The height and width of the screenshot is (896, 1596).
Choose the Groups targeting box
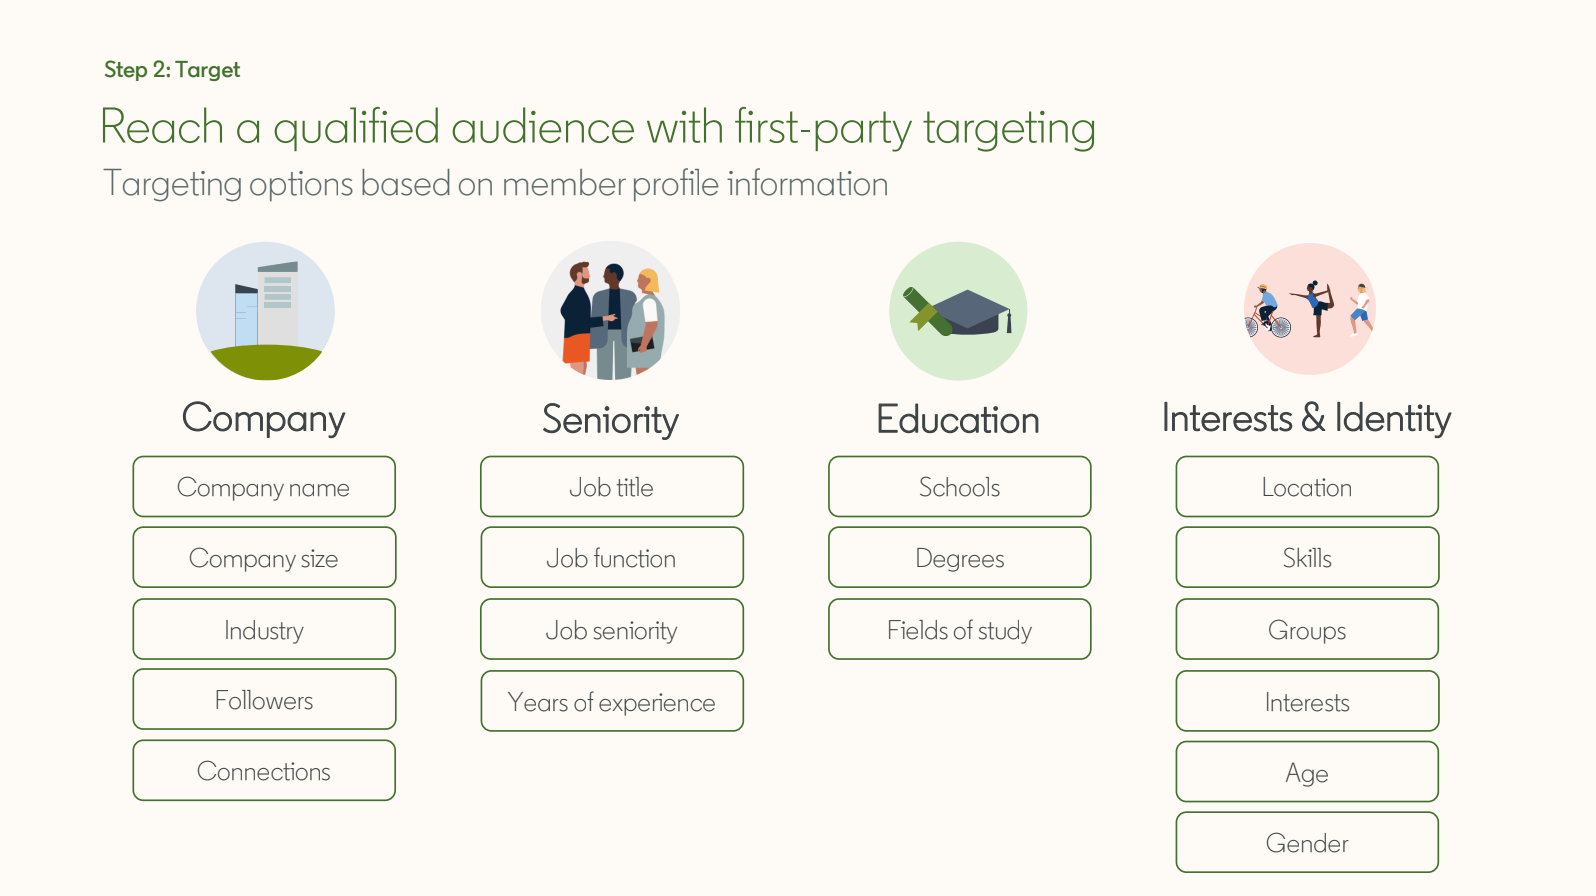click(x=1306, y=630)
